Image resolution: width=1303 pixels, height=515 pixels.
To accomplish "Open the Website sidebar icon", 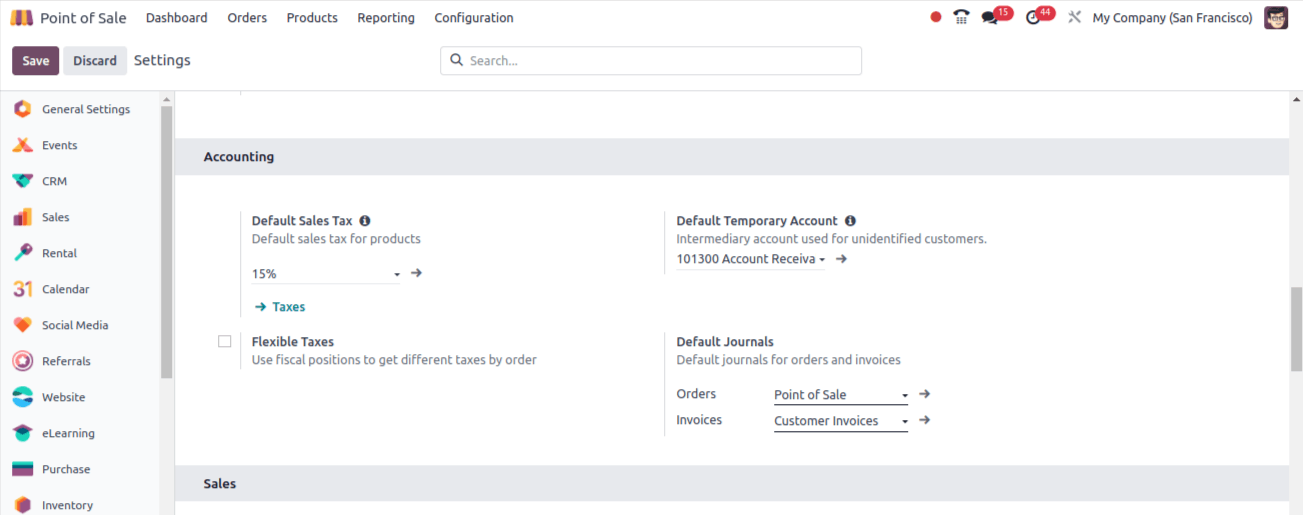I will [x=22, y=397].
